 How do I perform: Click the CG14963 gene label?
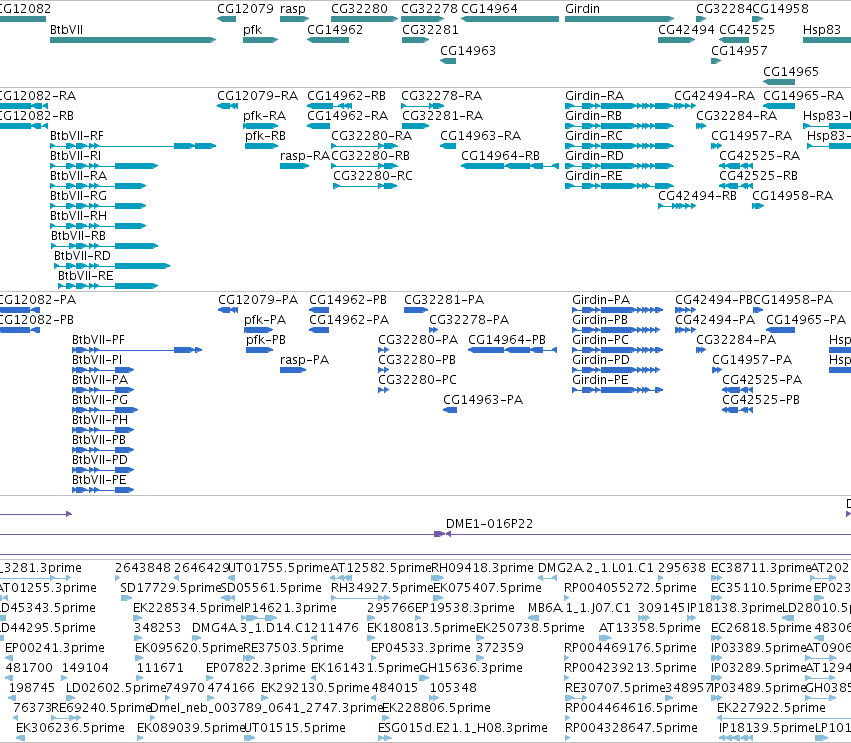pyautogui.click(x=468, y=50)
